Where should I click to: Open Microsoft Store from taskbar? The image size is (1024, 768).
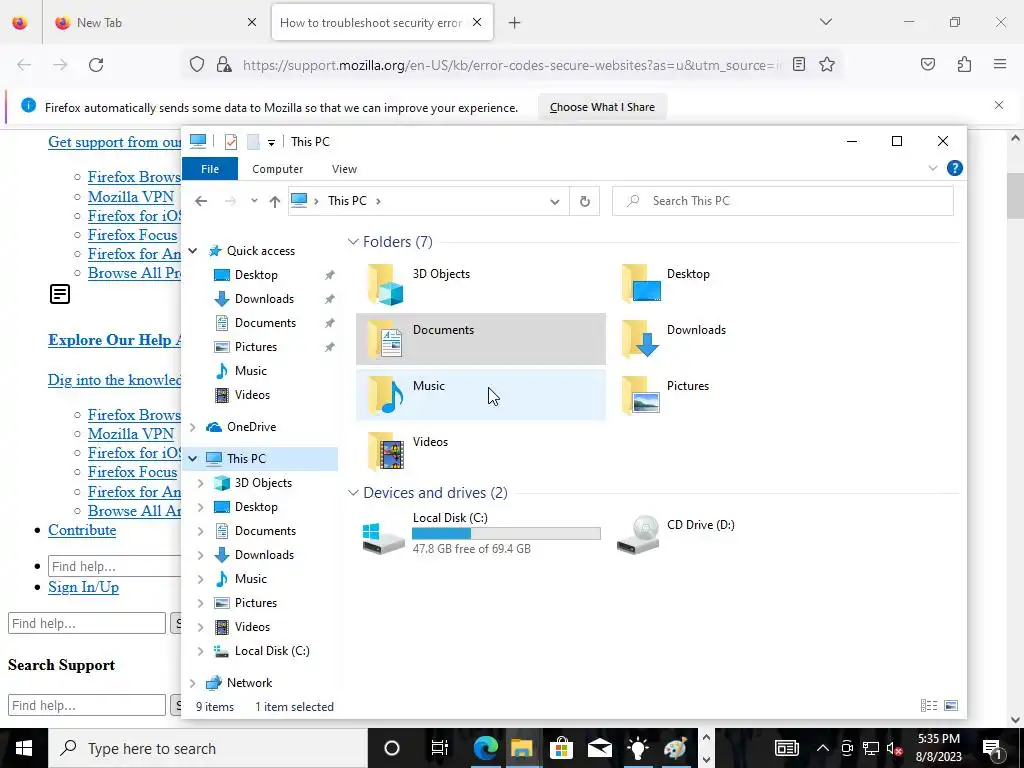pos(560,748)
